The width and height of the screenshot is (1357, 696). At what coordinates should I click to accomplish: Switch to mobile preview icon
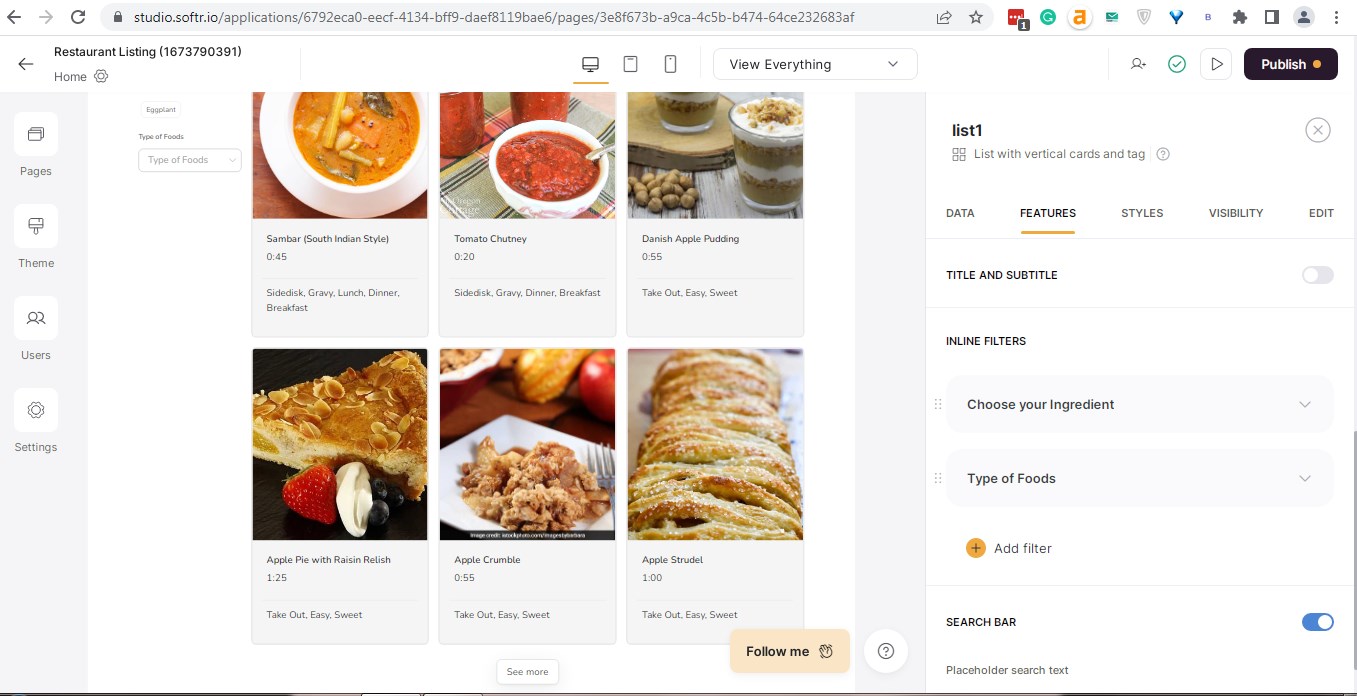click(x=671, y=64)
